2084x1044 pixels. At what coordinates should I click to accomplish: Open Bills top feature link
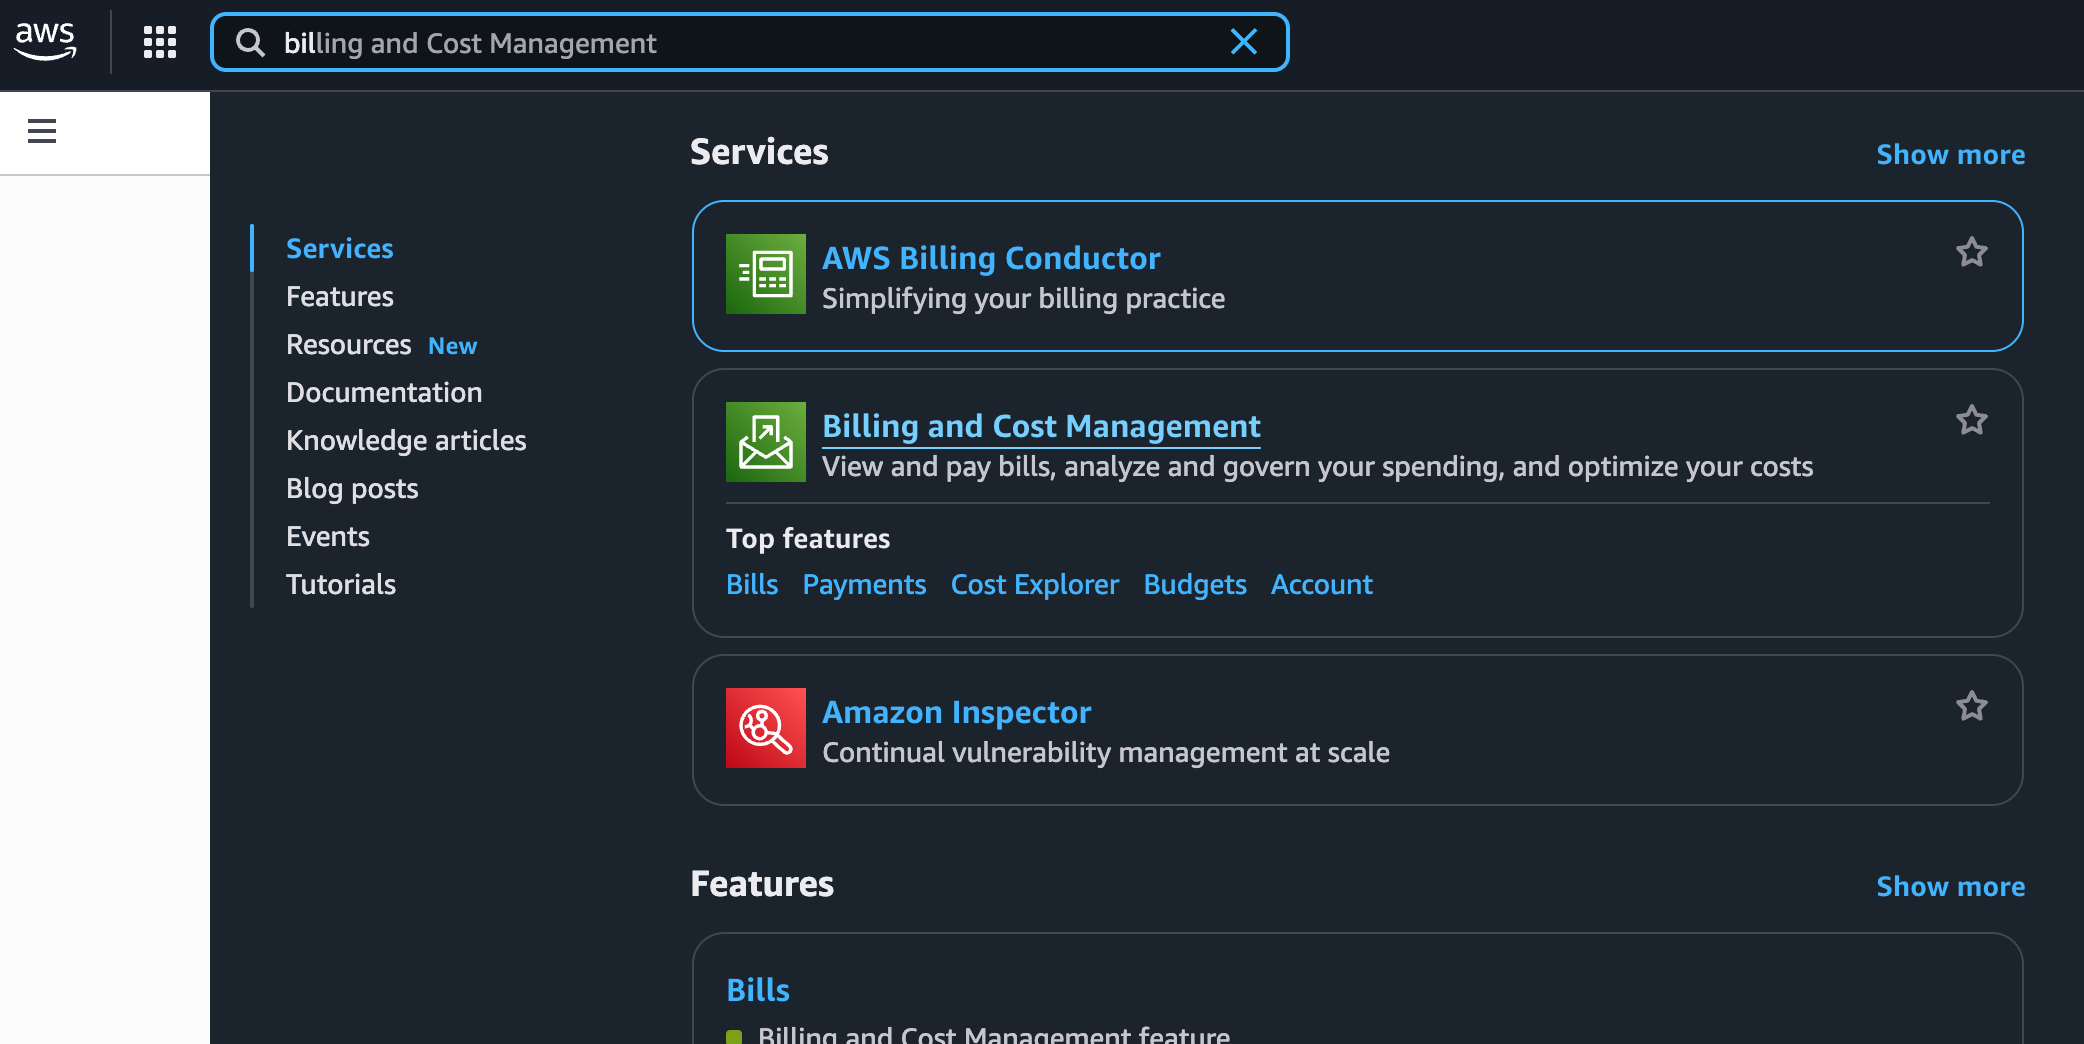coord(752,584)
